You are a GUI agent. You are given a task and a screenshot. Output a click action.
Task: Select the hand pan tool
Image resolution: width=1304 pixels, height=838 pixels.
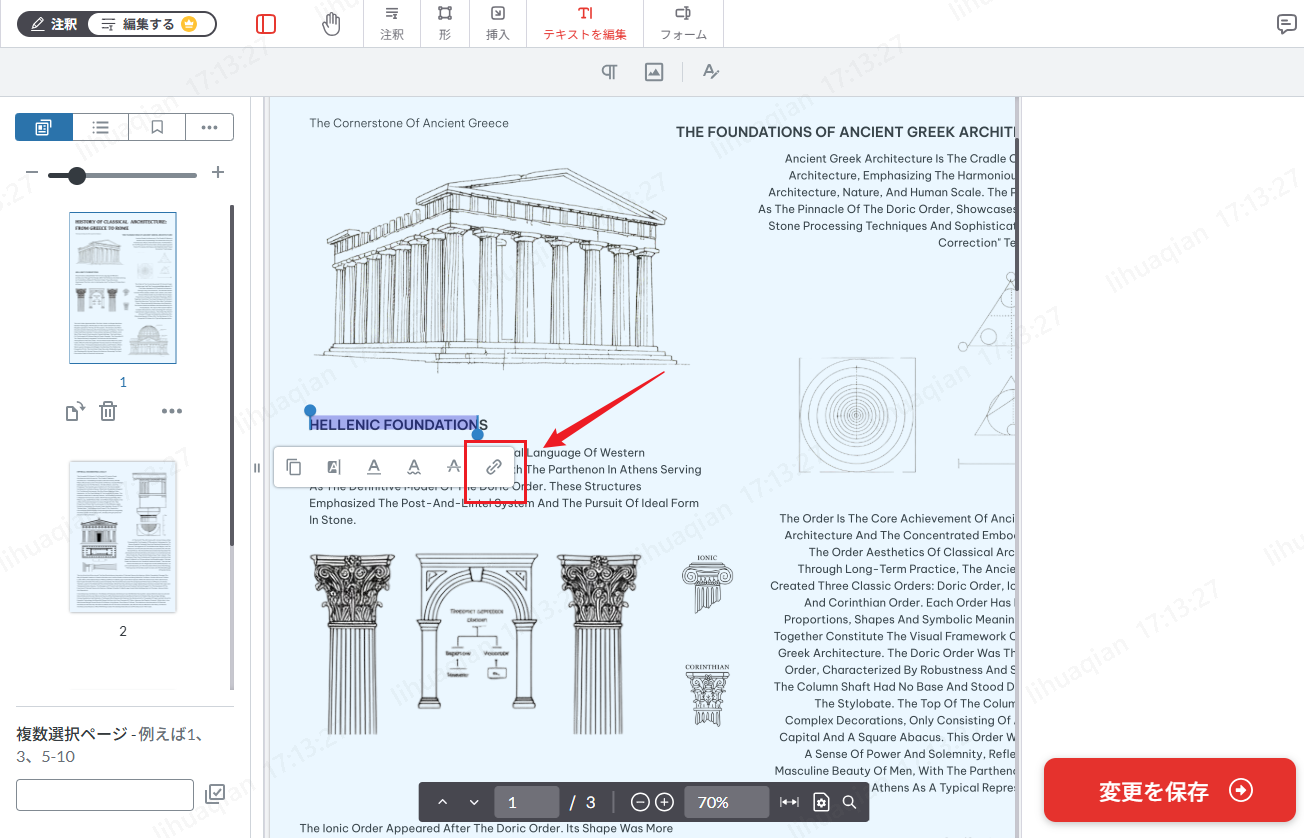(331, 24)
